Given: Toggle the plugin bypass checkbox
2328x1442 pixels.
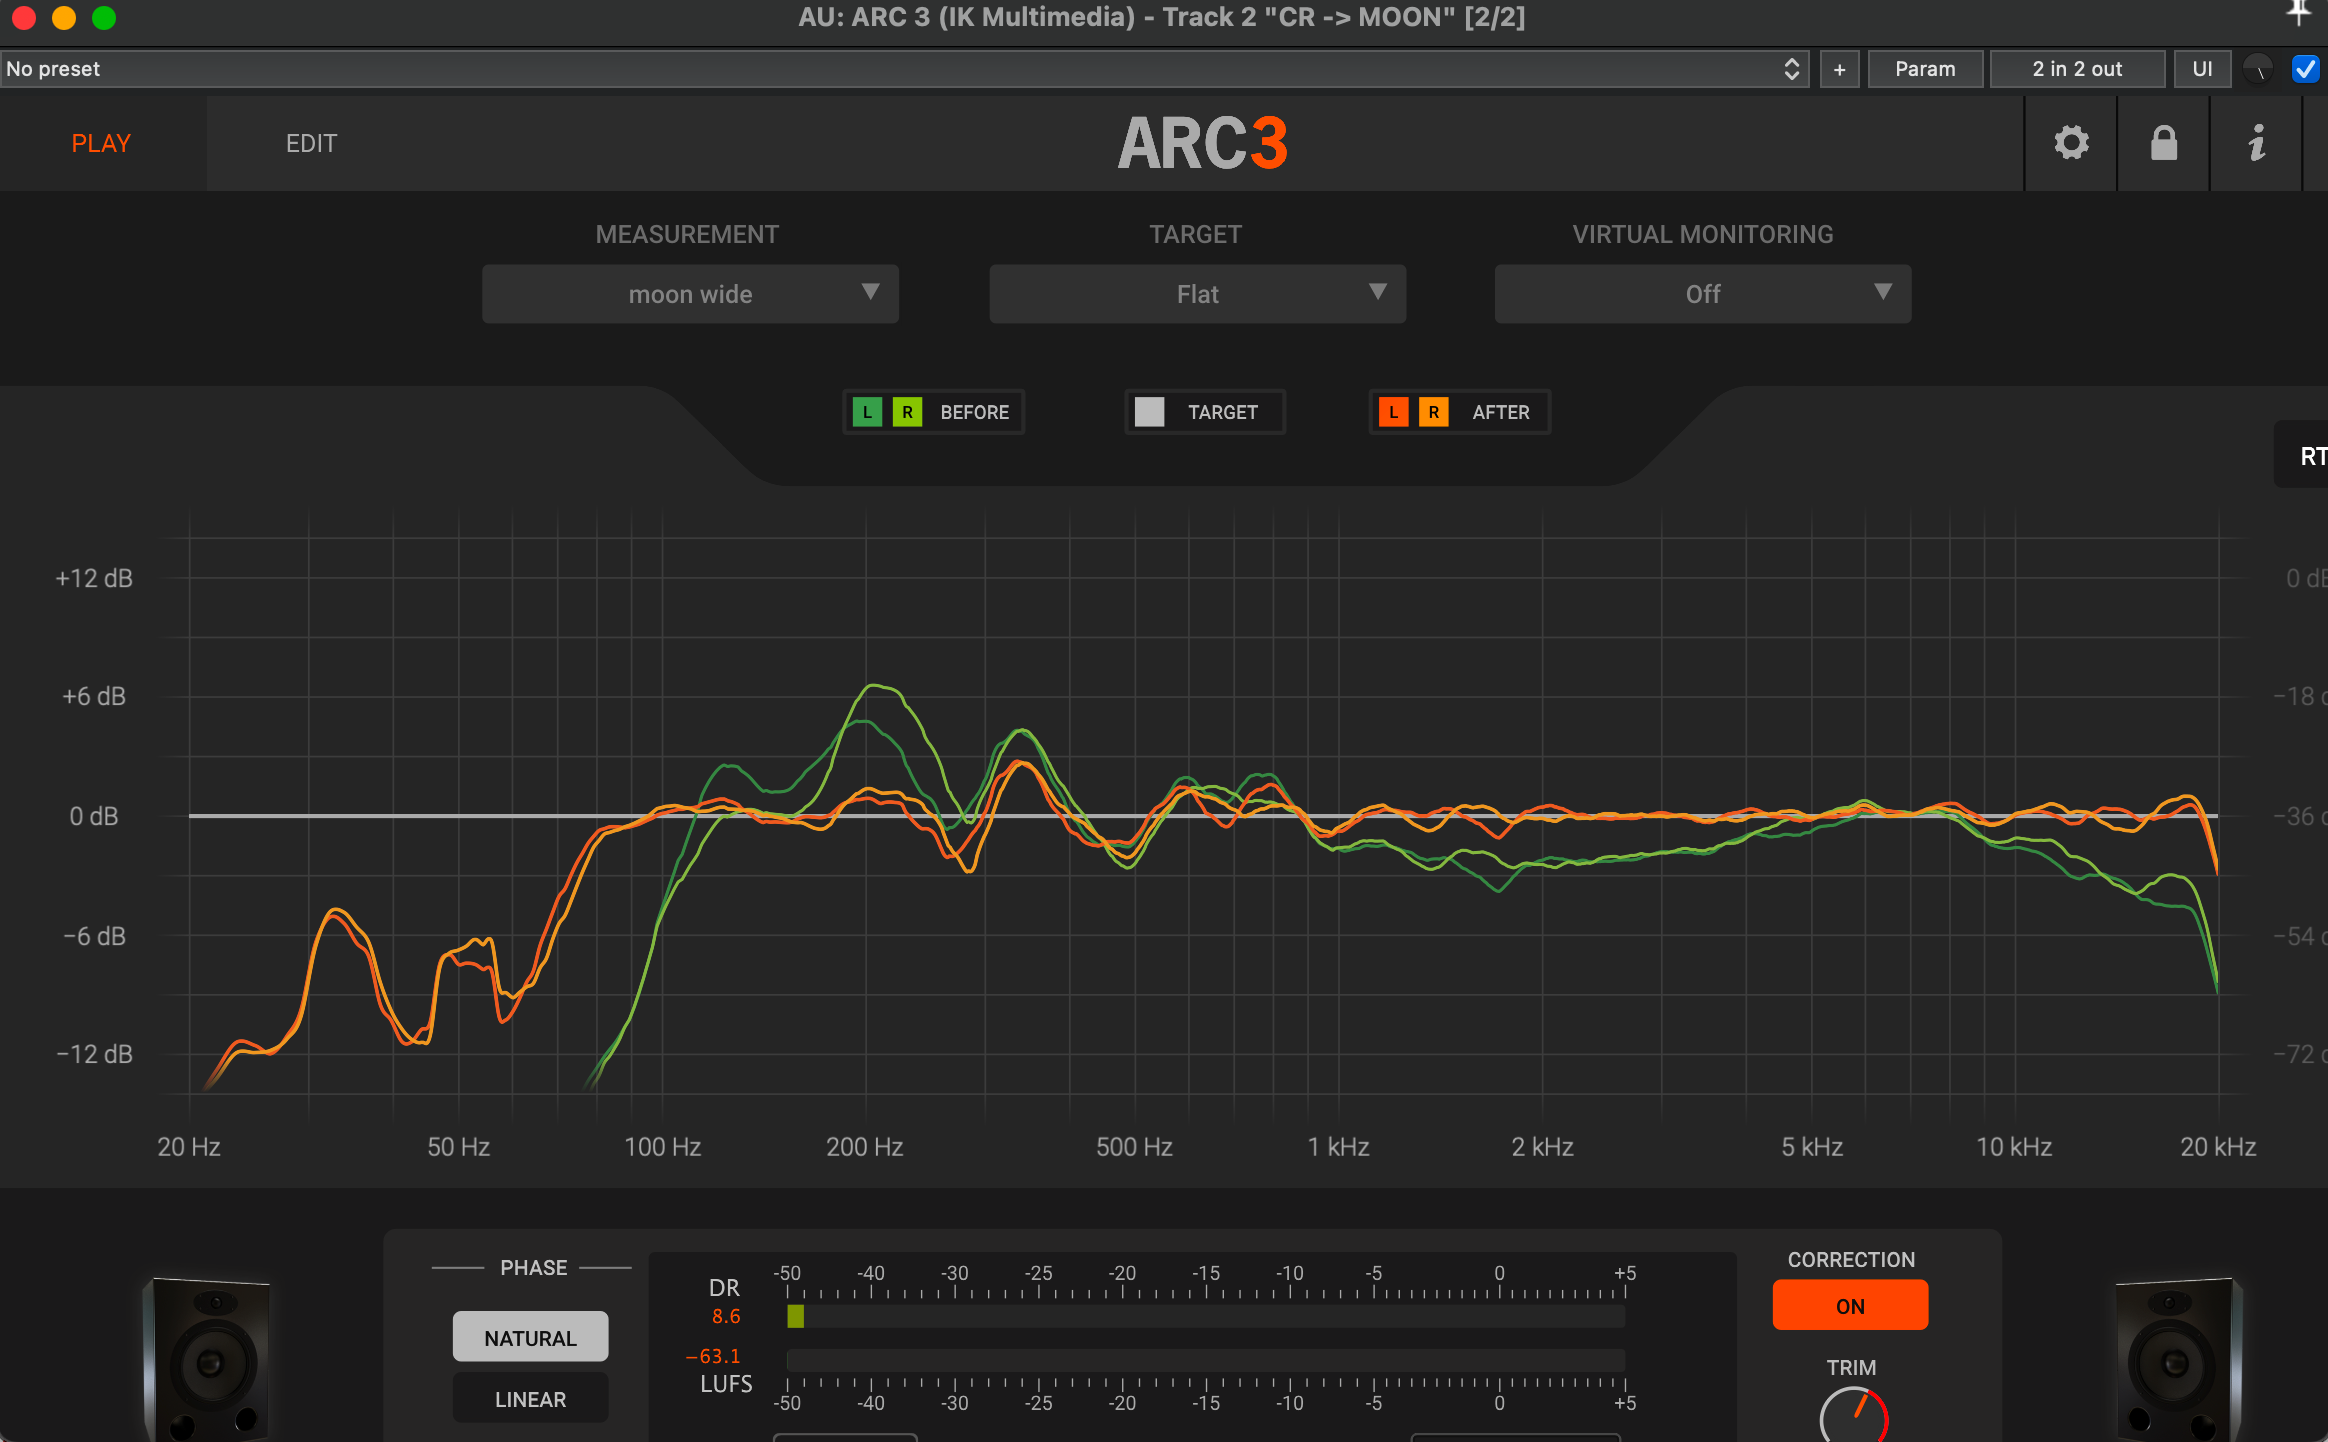Looking at the screenshot, I should 2305,69.
